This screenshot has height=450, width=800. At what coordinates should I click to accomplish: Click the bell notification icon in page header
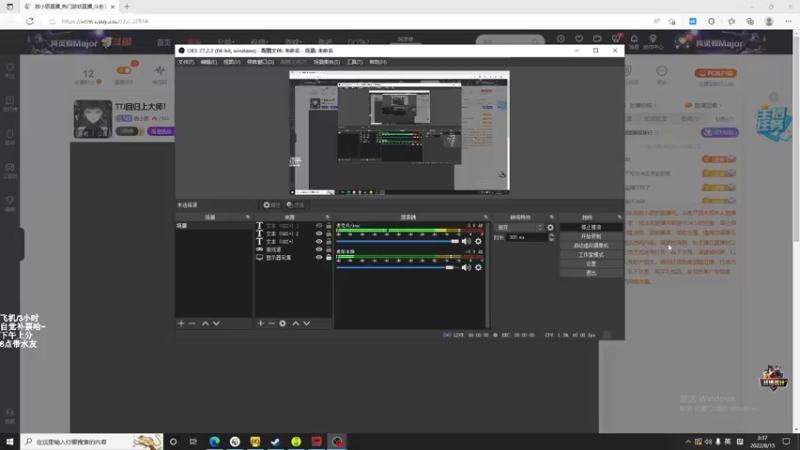click(x=634, y=39)
